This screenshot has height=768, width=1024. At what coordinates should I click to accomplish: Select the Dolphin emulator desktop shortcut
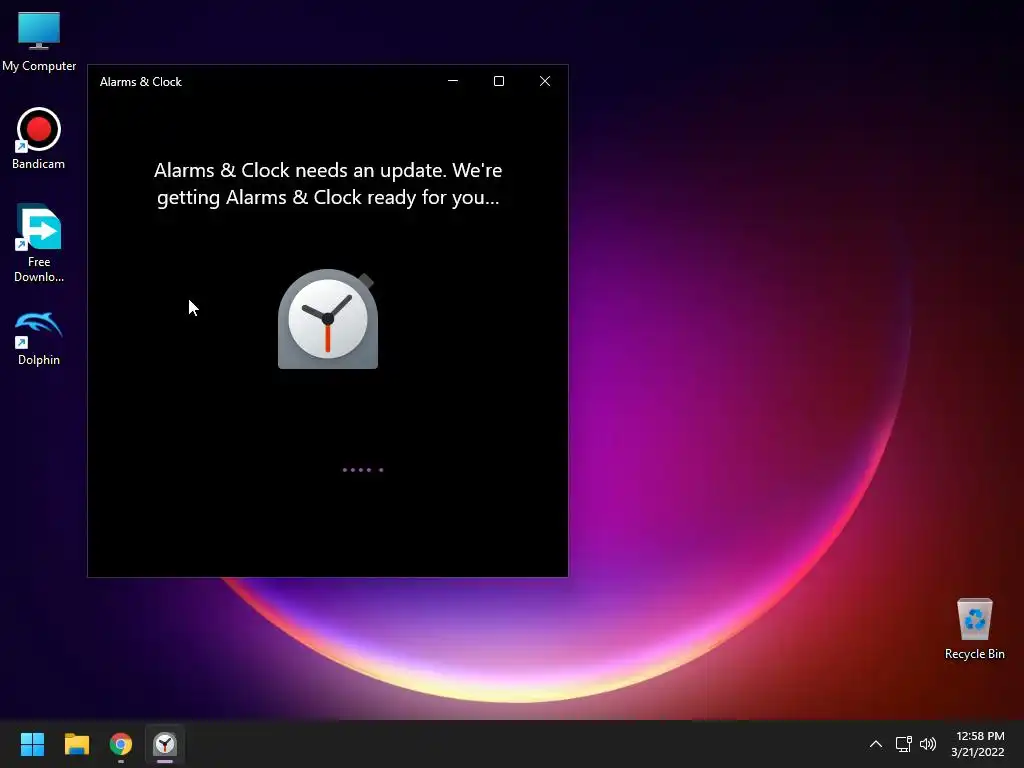tap(39, 338)
